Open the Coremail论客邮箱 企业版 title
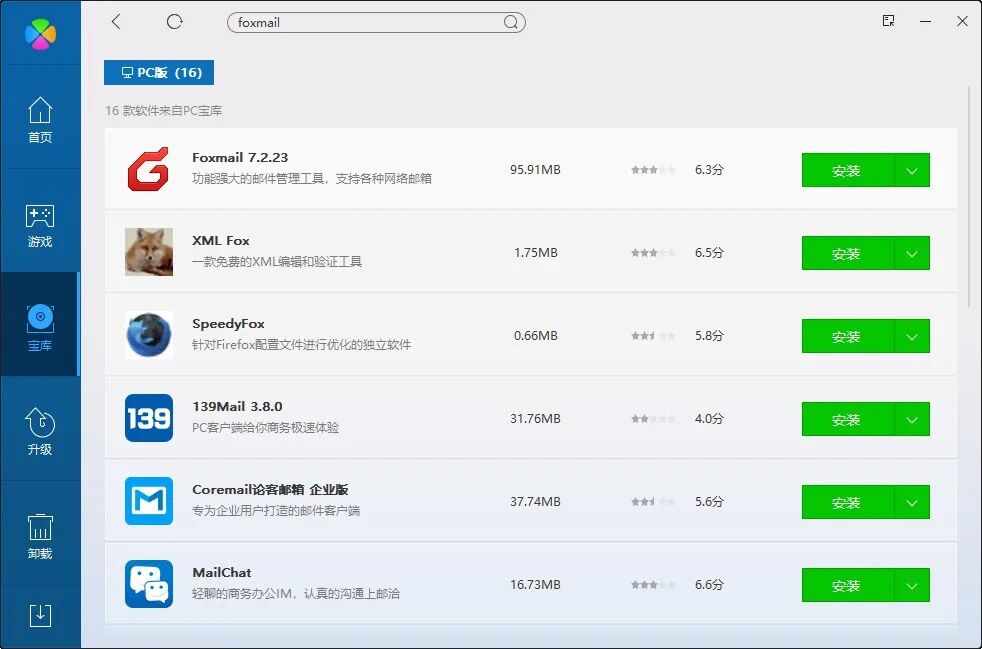 (270, 489)
